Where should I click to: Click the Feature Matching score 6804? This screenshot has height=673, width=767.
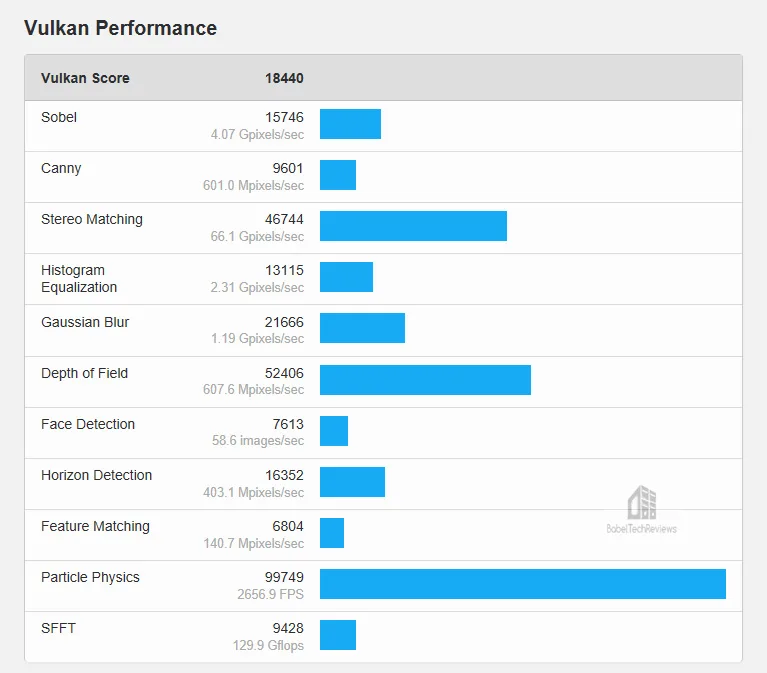click(x=288, y=526)
